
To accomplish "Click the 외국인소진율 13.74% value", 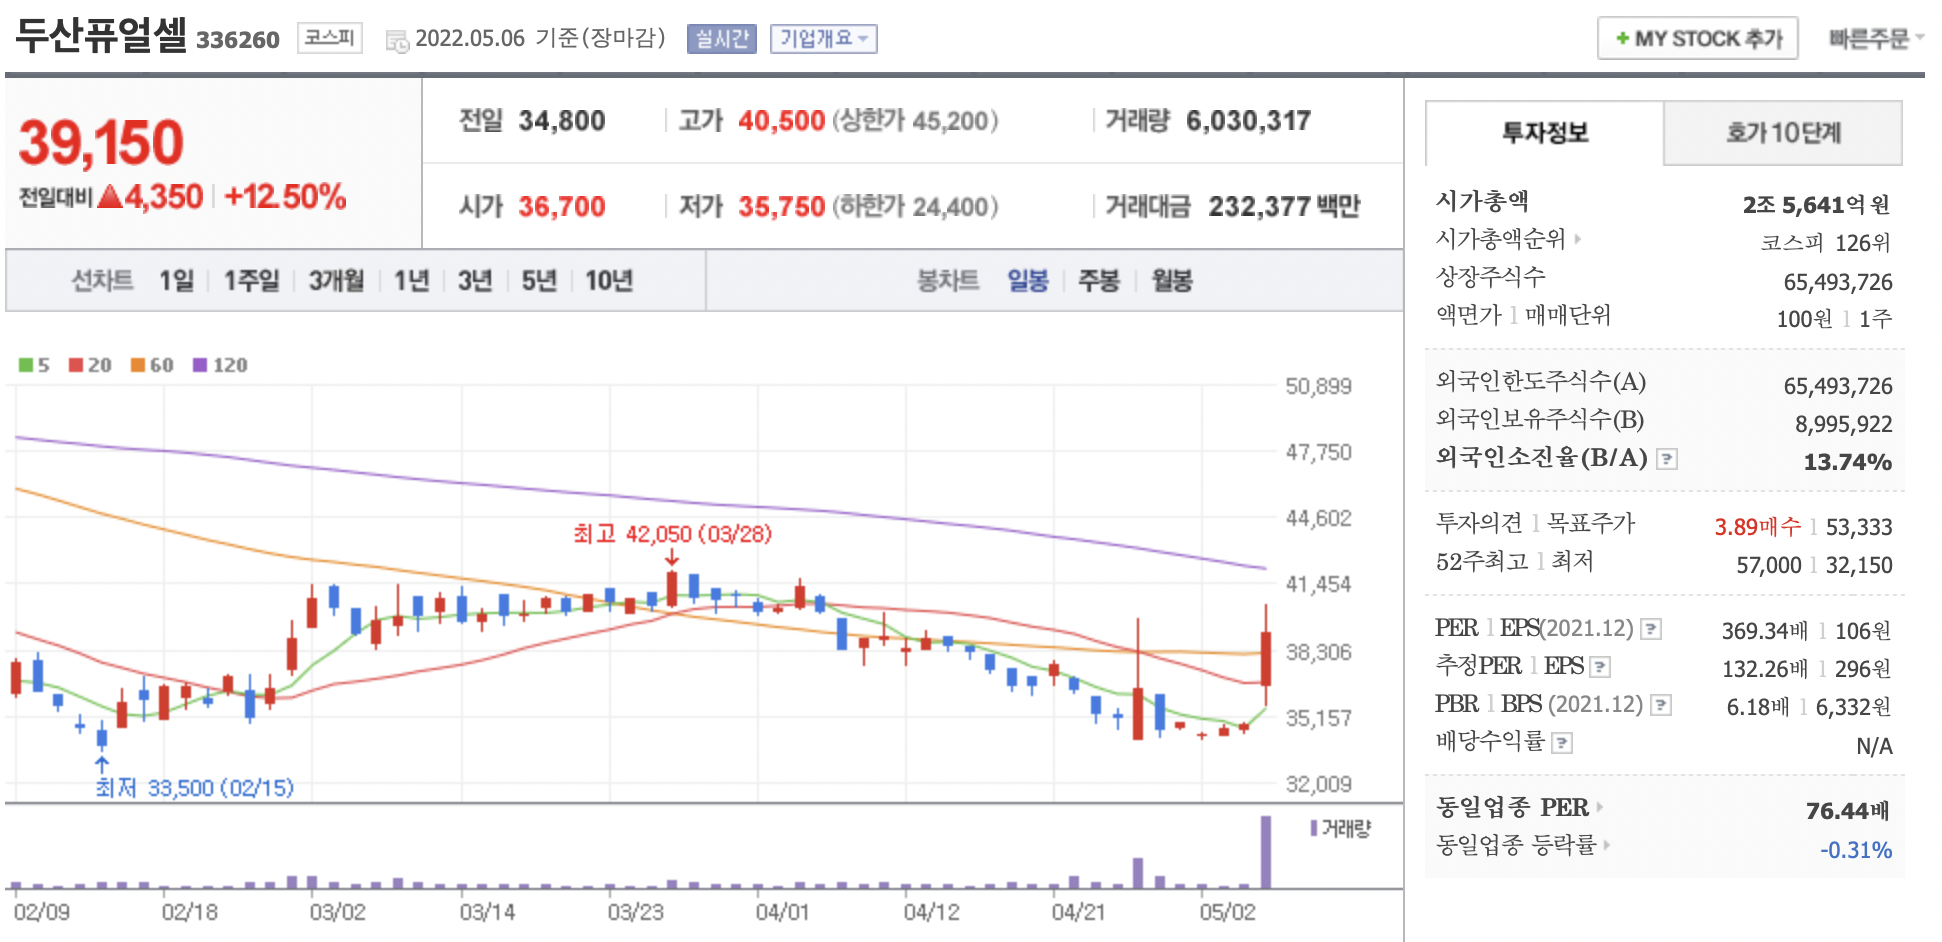I will 1847,462.
